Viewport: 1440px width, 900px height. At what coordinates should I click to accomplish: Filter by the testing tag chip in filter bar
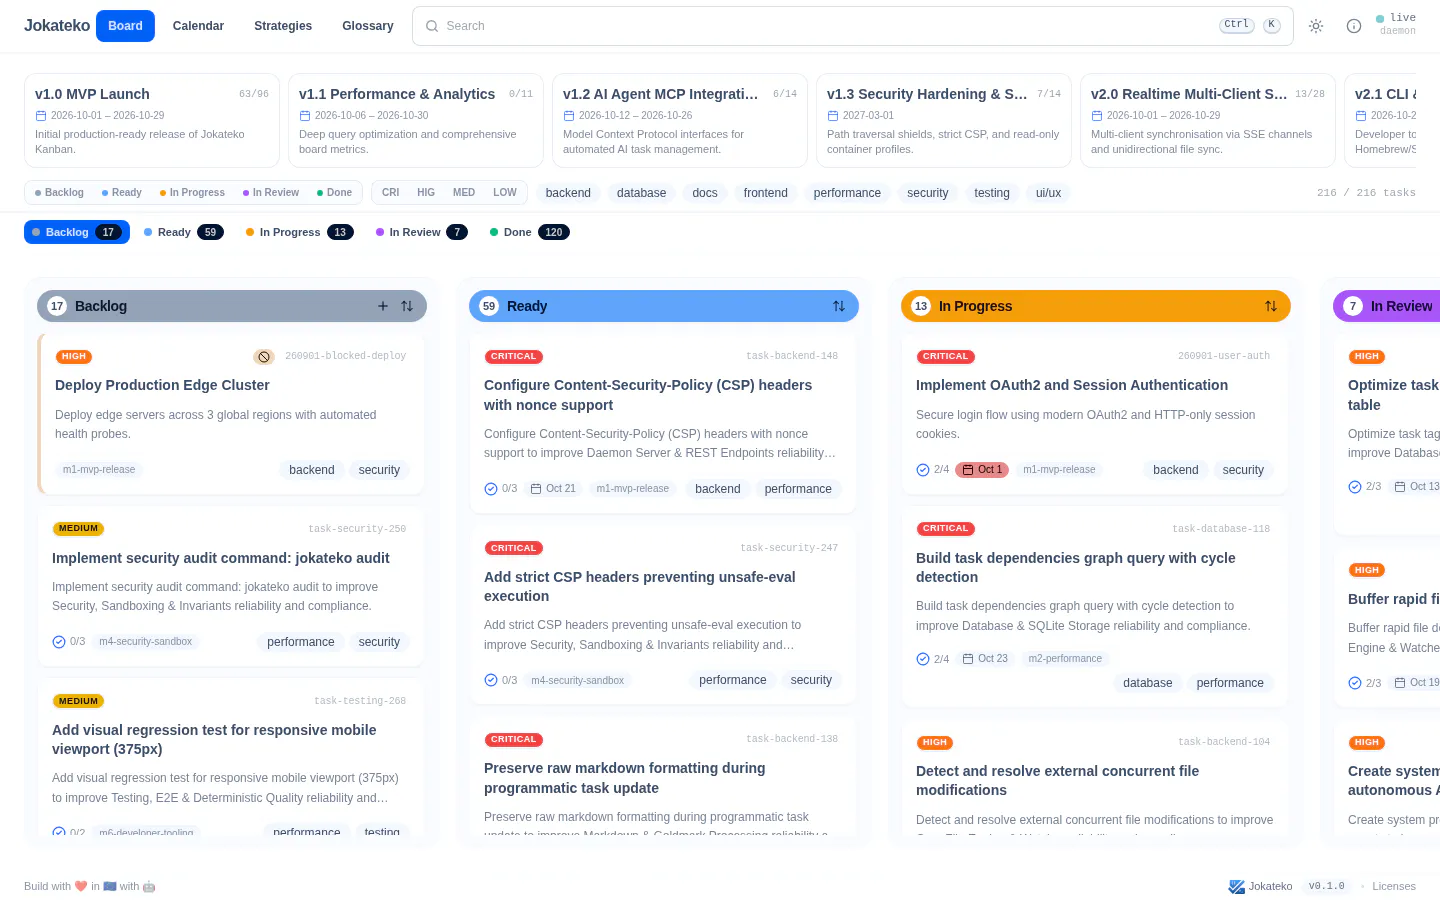[x=992, y=193]
